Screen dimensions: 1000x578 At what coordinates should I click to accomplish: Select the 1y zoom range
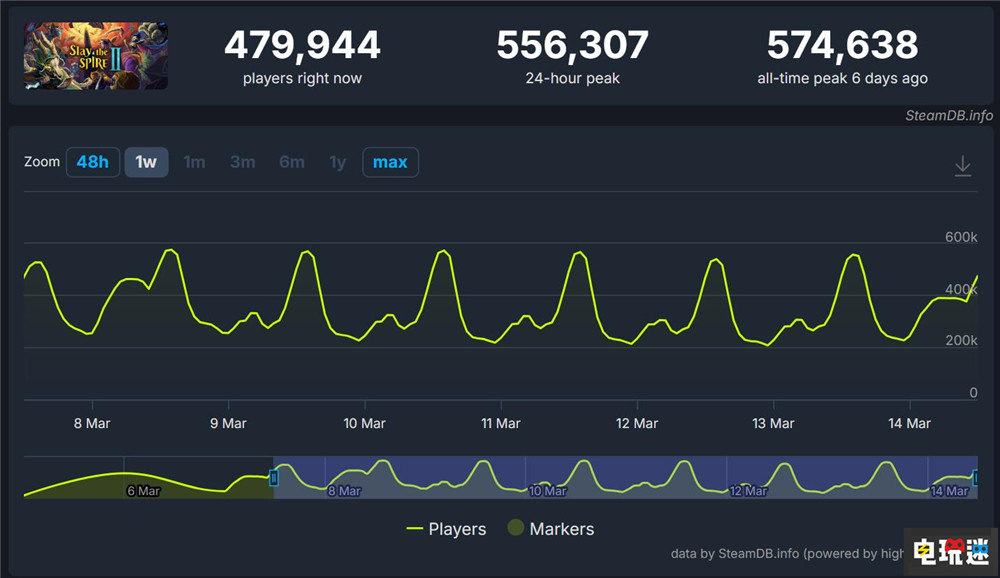click(x=337, y=161)
